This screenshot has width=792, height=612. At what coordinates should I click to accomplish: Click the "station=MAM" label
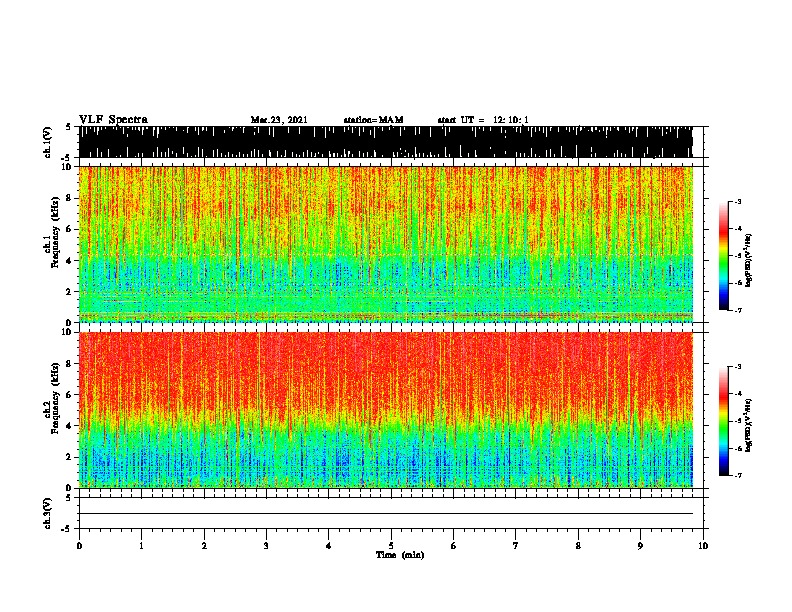pyautogui.click(x=373, y=120)
